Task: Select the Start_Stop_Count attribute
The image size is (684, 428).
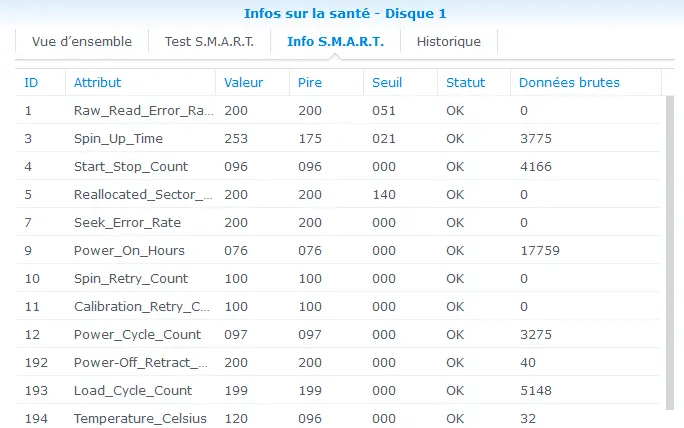Action: 131,166
